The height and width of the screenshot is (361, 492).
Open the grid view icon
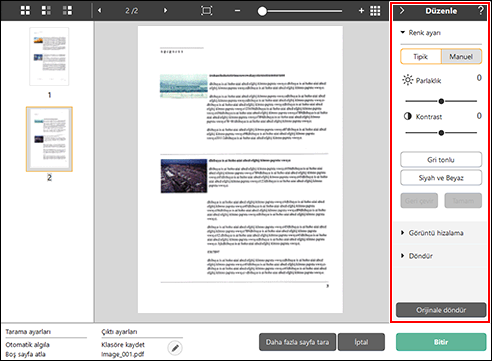pos(375,11)
